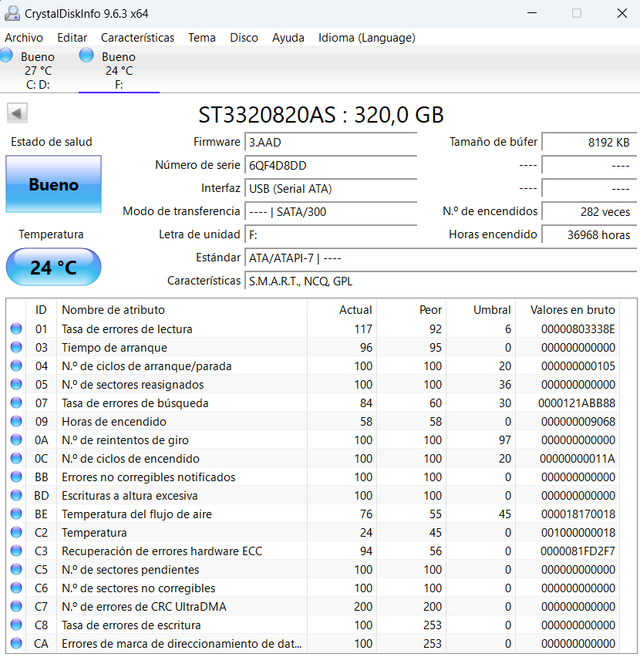Click the Valores en bruto column header
Image resolution: width=640 pixels, height=657 pixels.
coord(573,310)
